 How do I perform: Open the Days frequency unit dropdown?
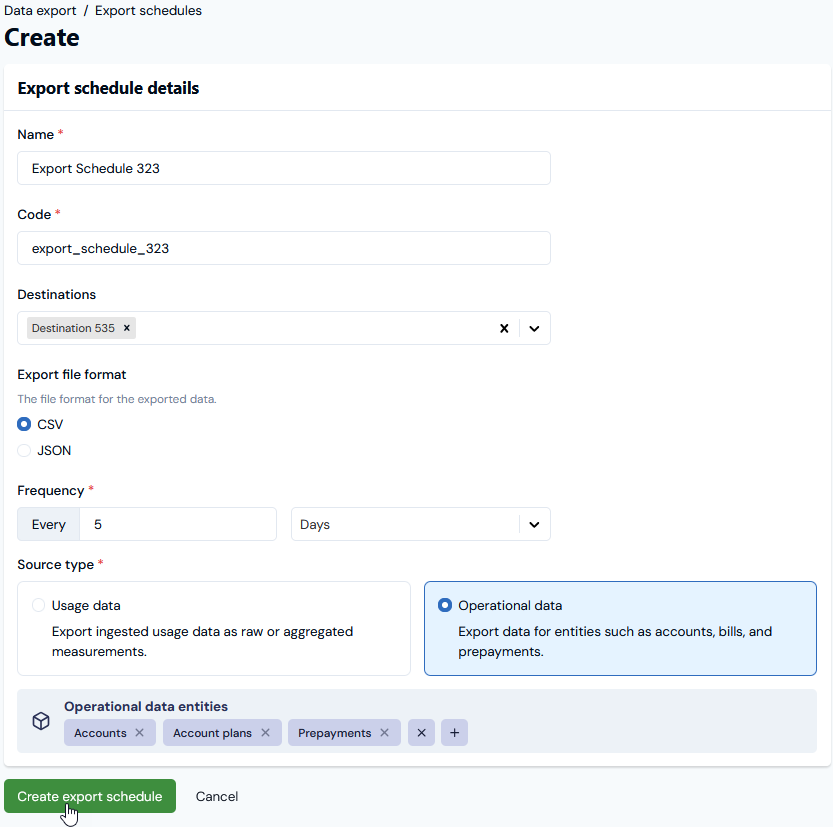421,524
